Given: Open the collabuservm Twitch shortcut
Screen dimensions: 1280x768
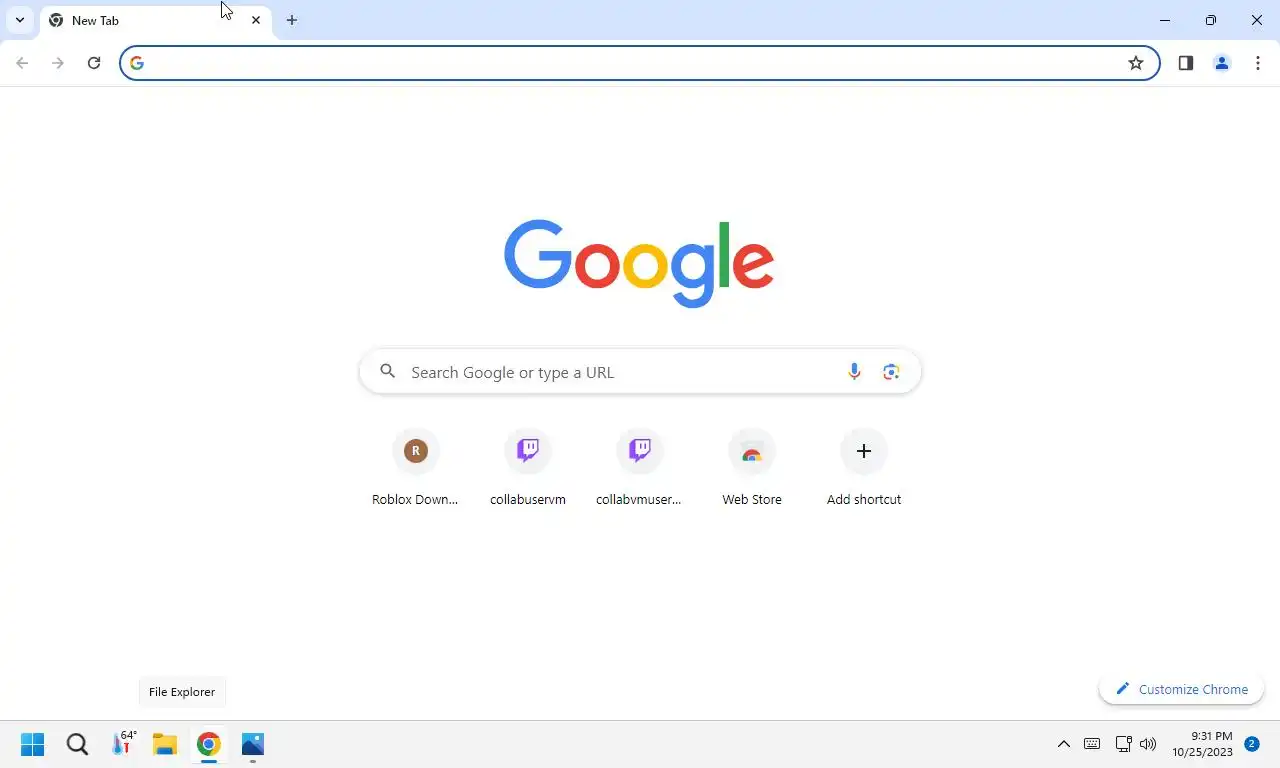Looking at the screenshot, I should point(528,469).
